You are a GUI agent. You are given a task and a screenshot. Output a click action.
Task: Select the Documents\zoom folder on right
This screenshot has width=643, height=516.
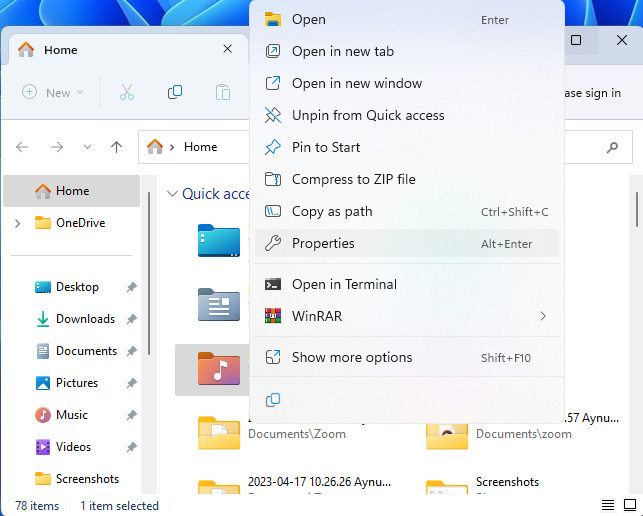click(x=447, y=436)
